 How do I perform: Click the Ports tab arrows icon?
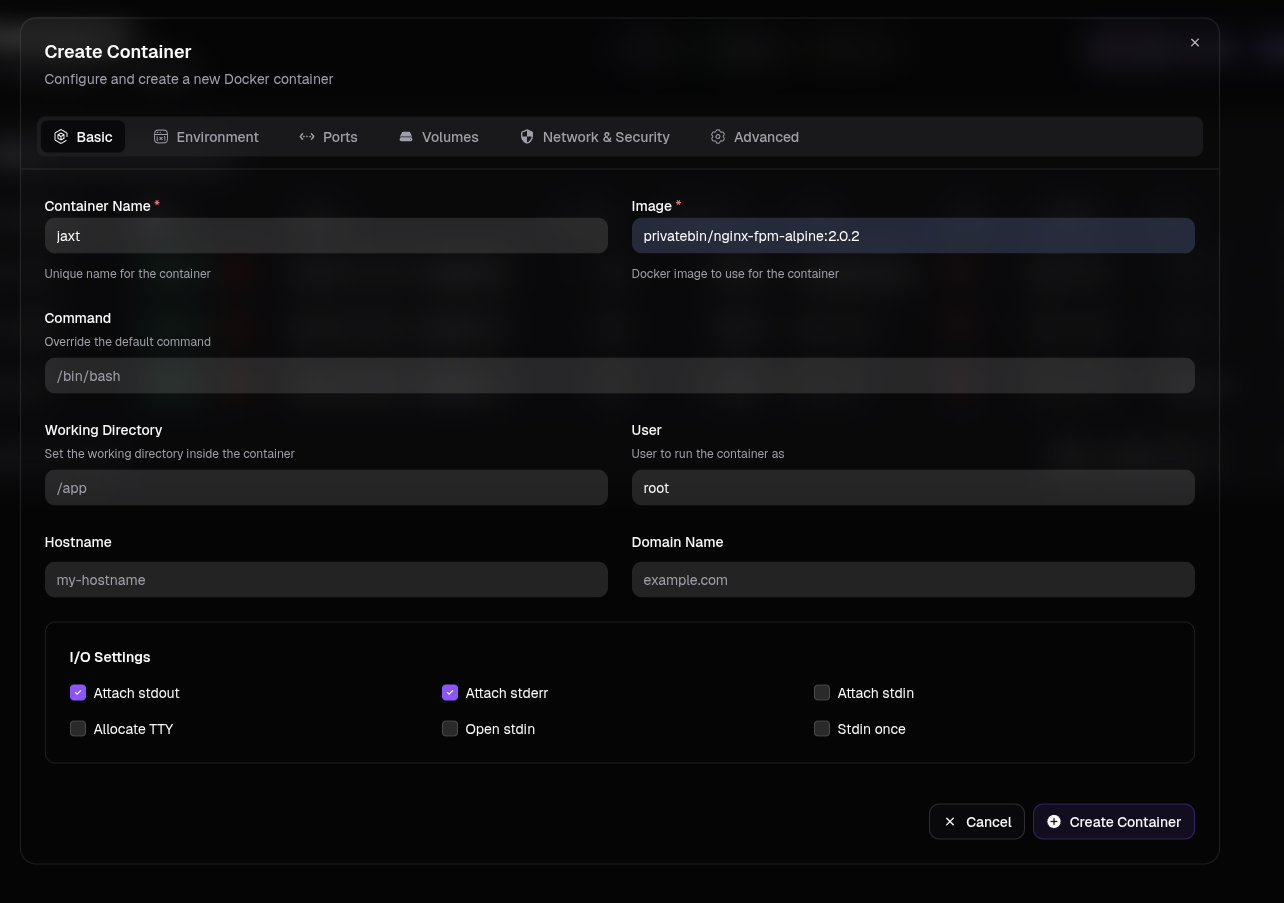[x=307, y=137]
